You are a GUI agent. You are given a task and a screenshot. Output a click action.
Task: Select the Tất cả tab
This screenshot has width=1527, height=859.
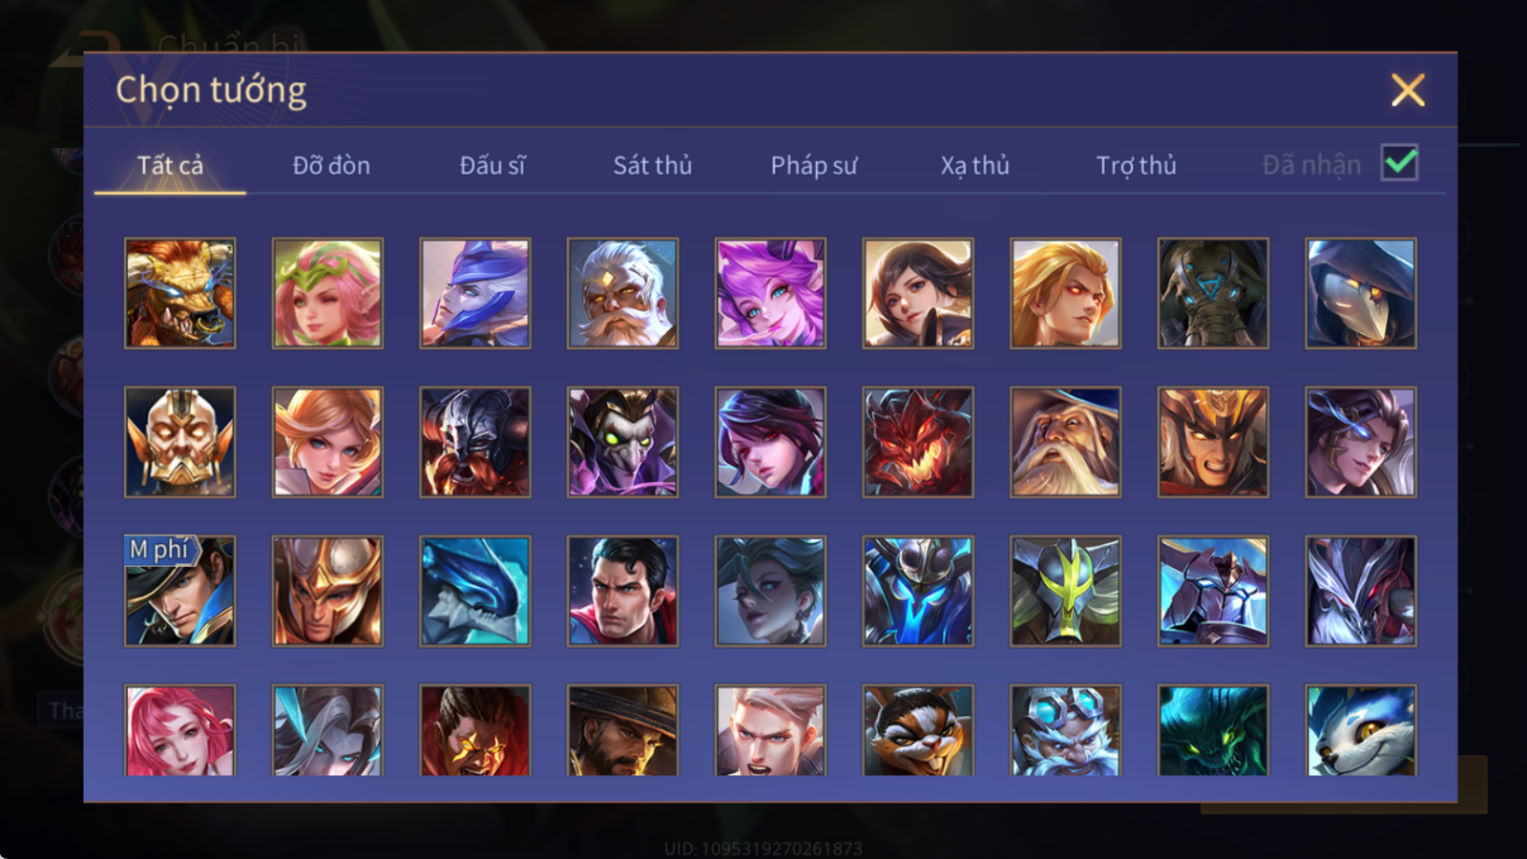170,165
